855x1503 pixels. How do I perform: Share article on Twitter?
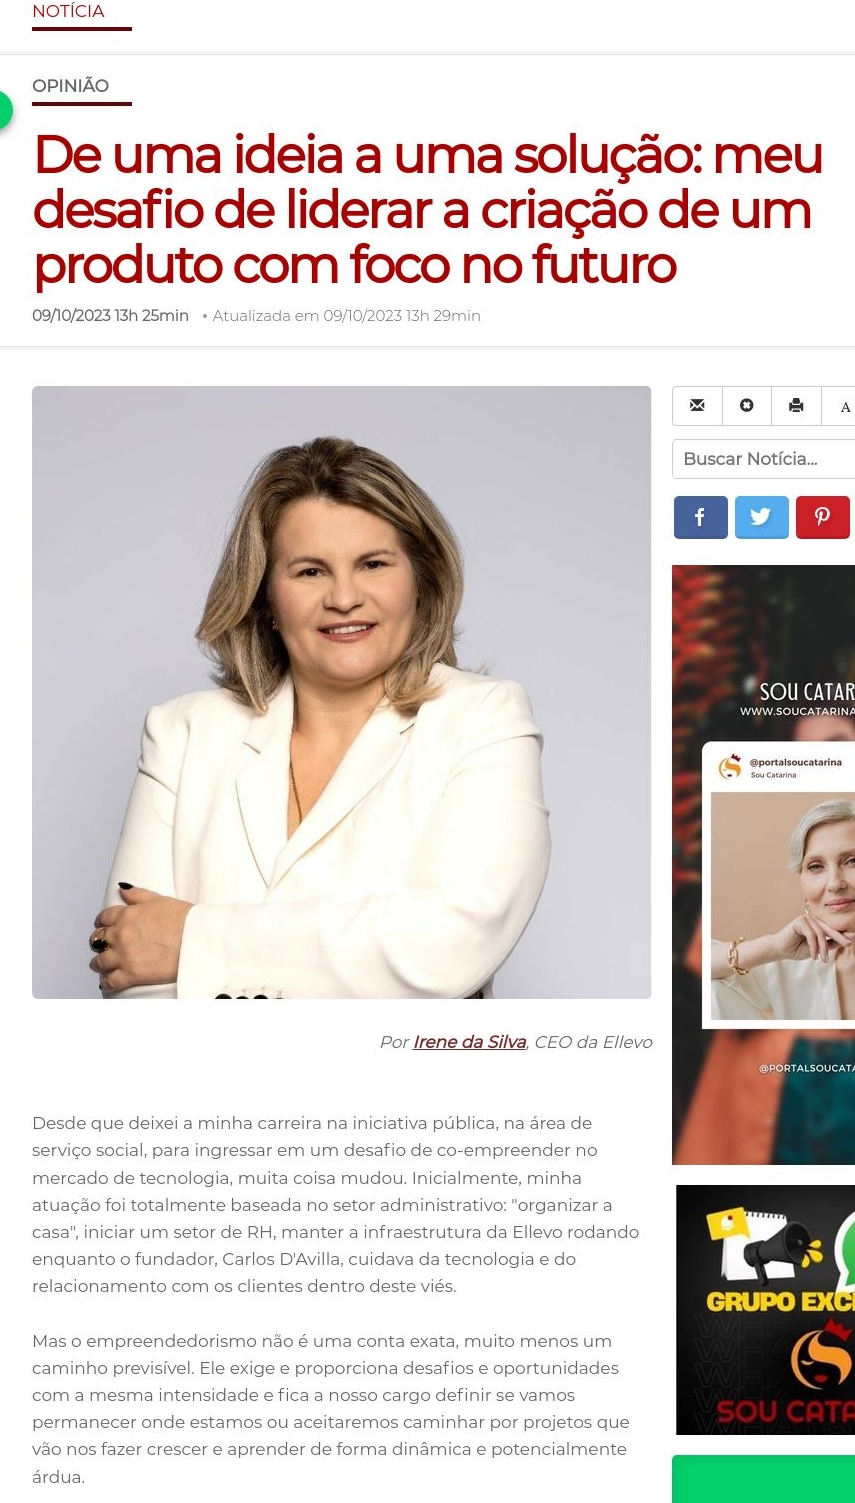coord(761,518)
